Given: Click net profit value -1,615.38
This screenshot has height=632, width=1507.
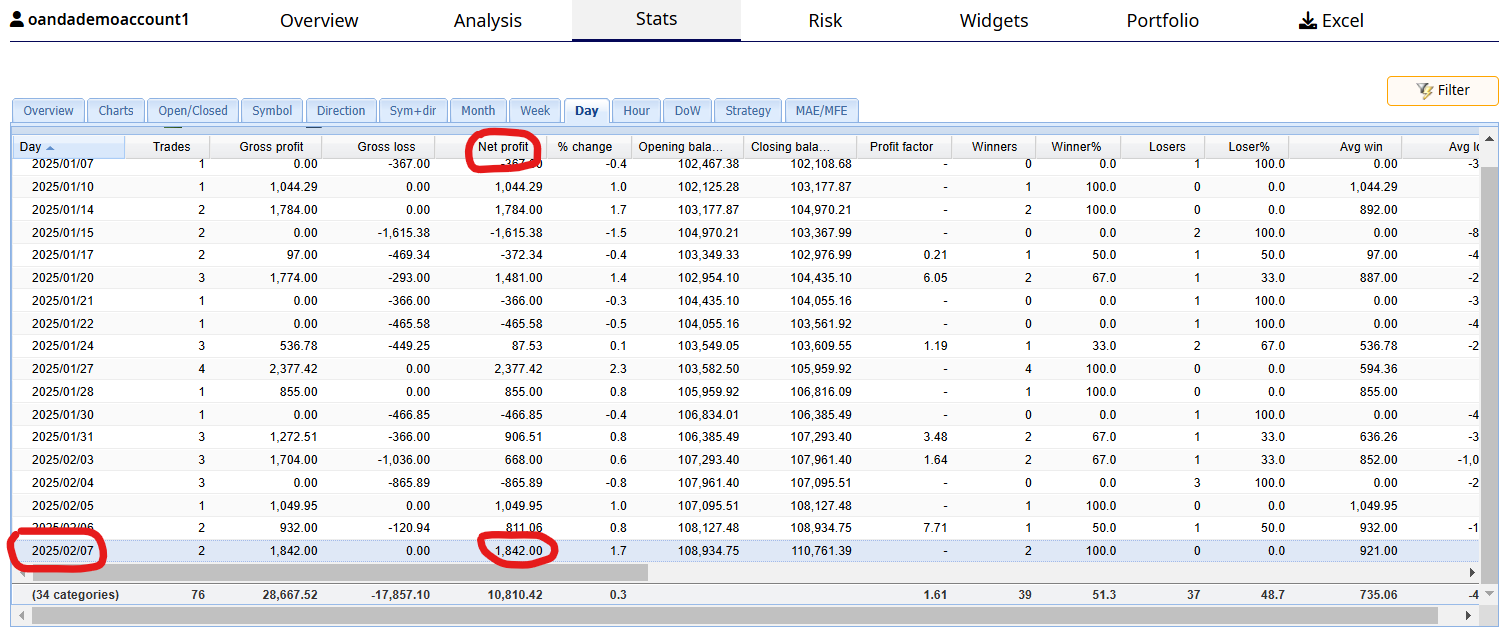Looking at the screenshot, I should pos(517,233).
